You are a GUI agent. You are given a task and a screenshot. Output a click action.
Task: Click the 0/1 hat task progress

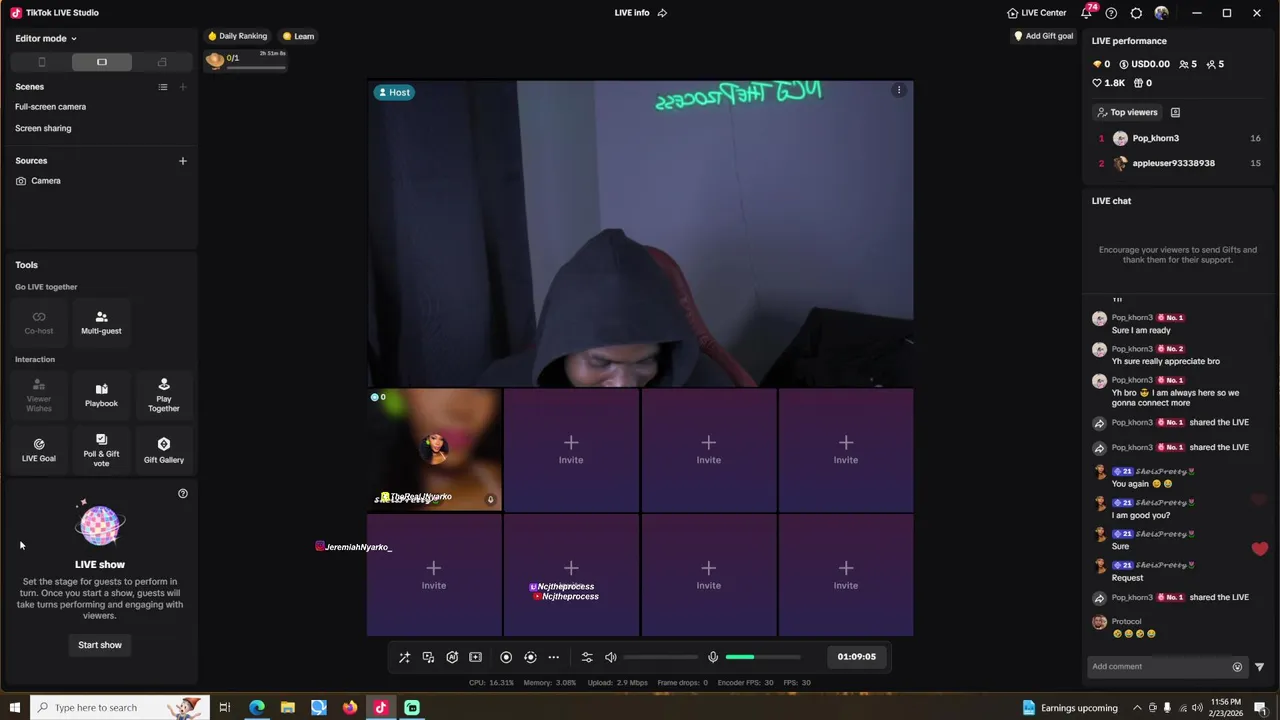tap(246, 60)
